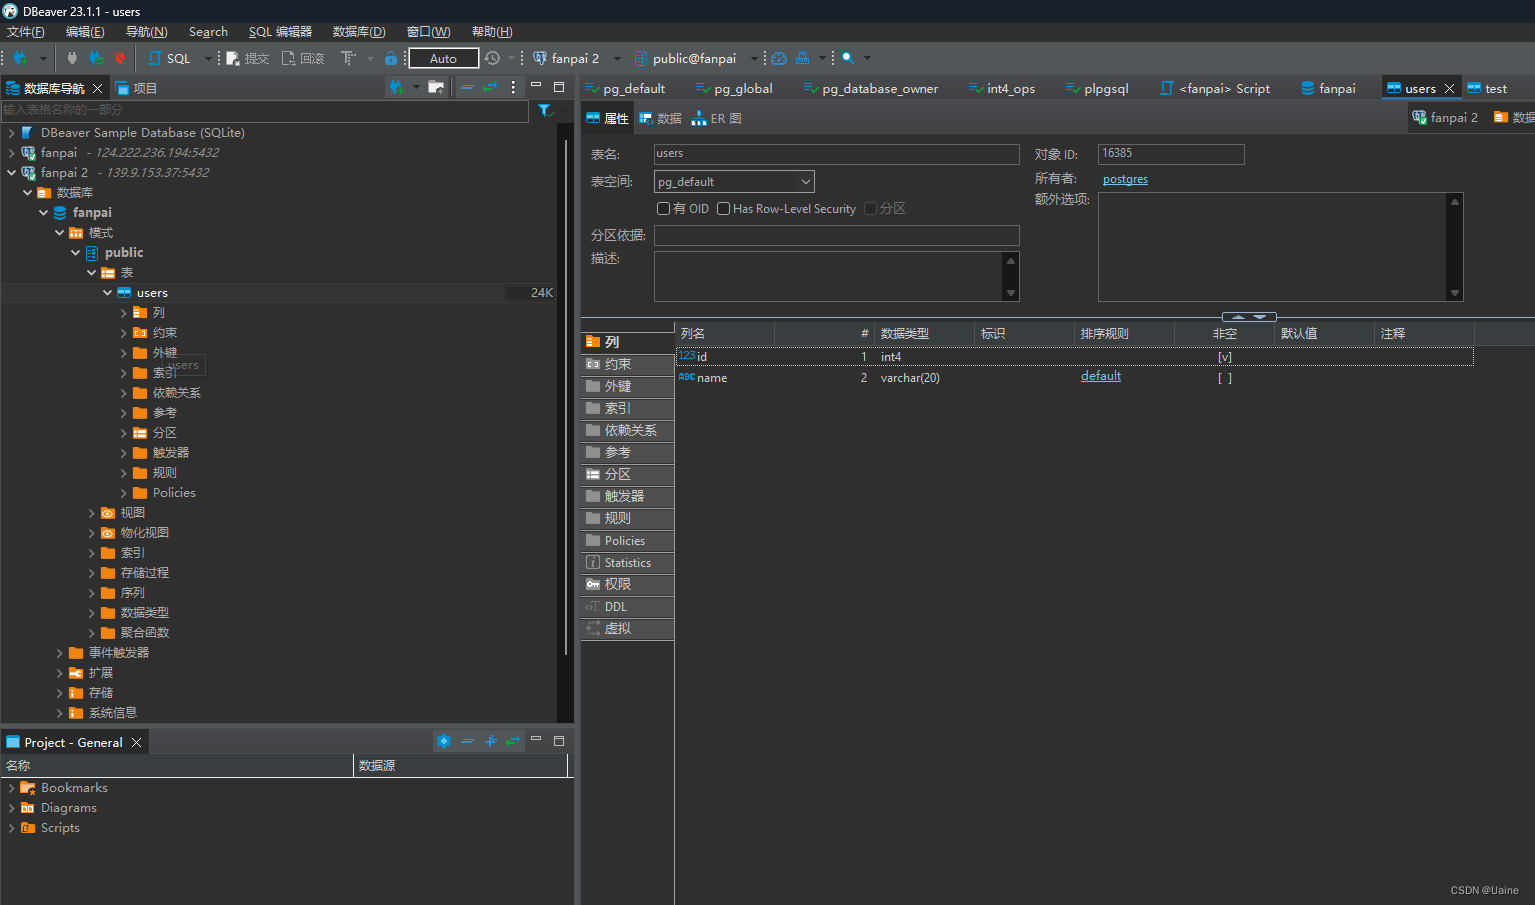This screenshot has width=1535, height=905.
Task: Open the 编辑(E) menu
Action: 85,32
